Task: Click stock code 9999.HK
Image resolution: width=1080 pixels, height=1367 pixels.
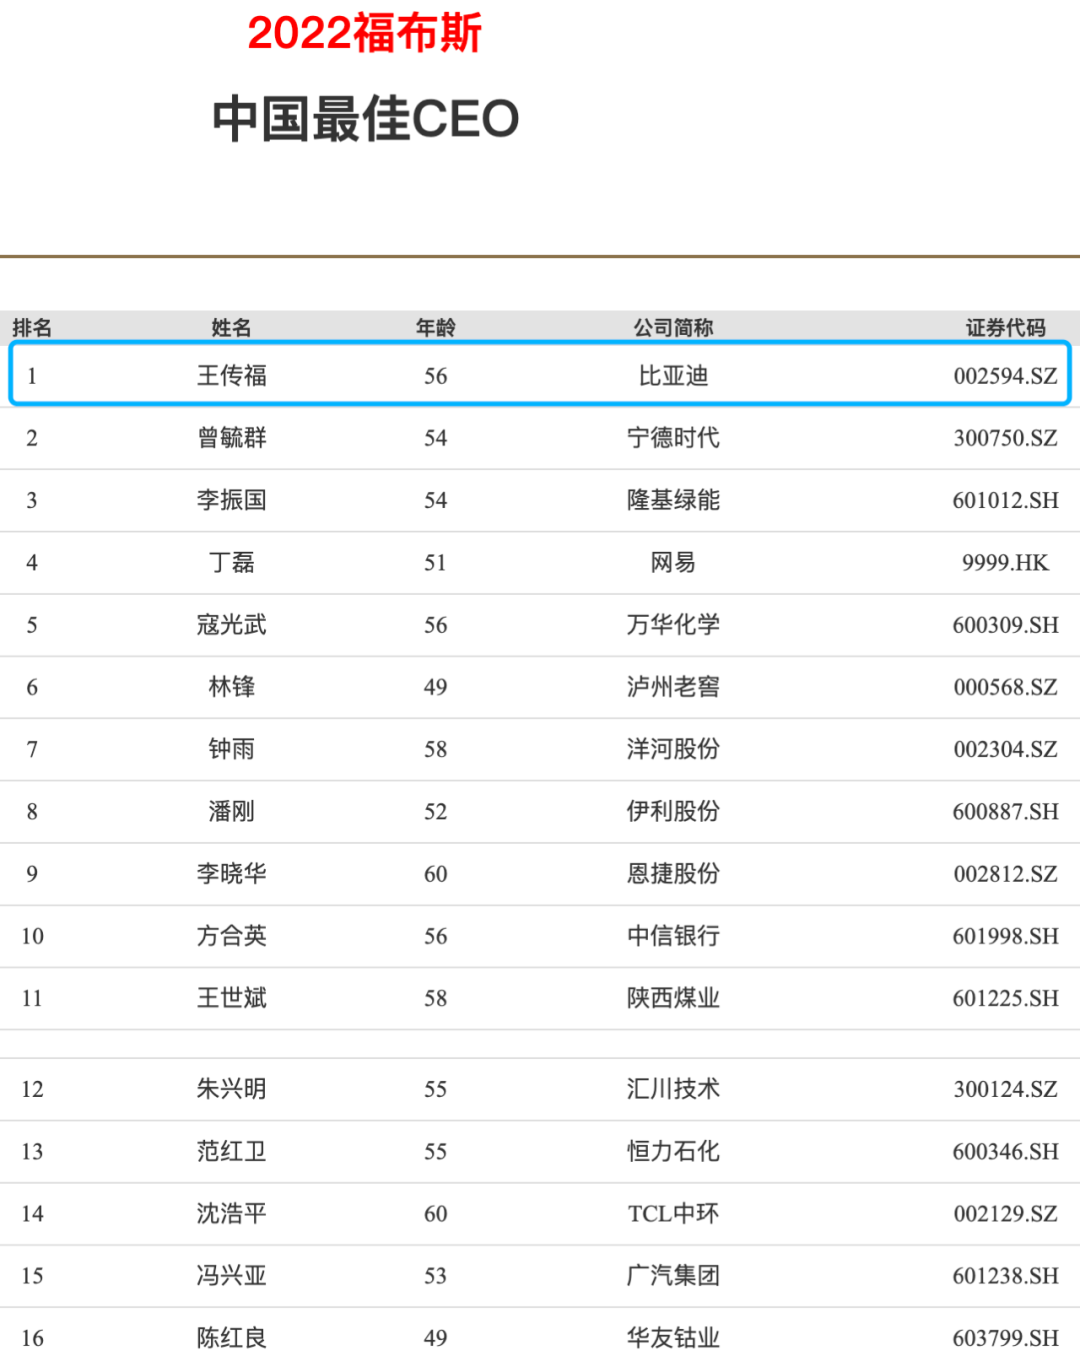Action: tap(1005, 563)
